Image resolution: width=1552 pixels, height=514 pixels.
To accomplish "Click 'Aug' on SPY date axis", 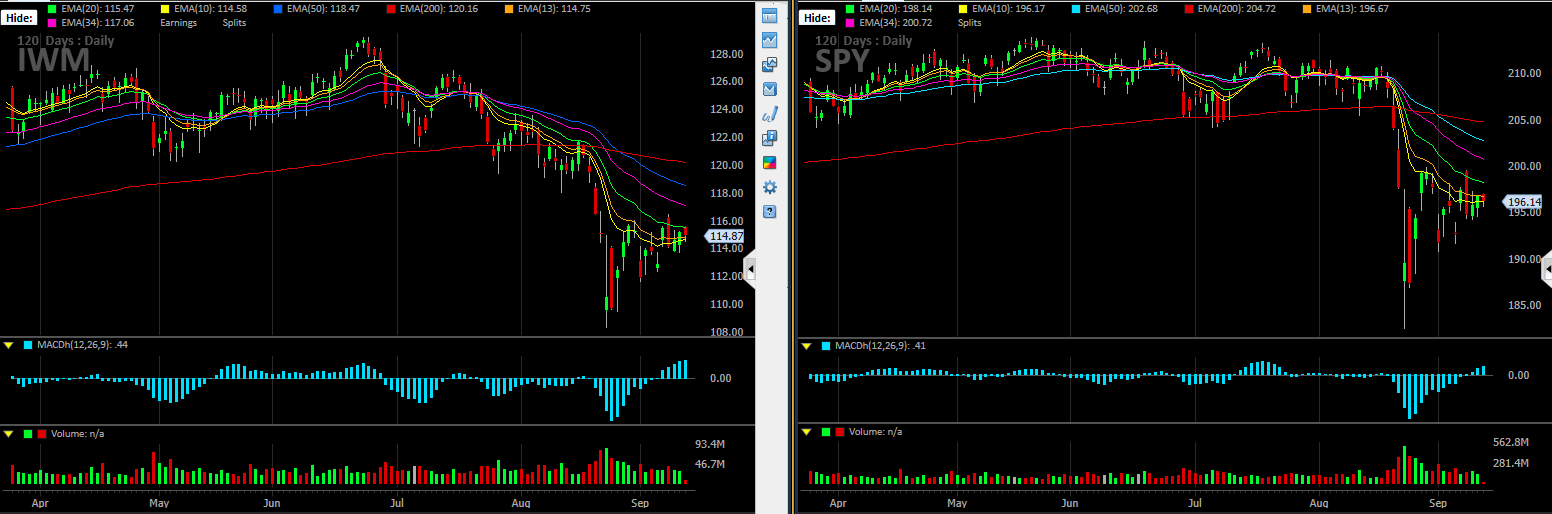I will pos(1320,504).
